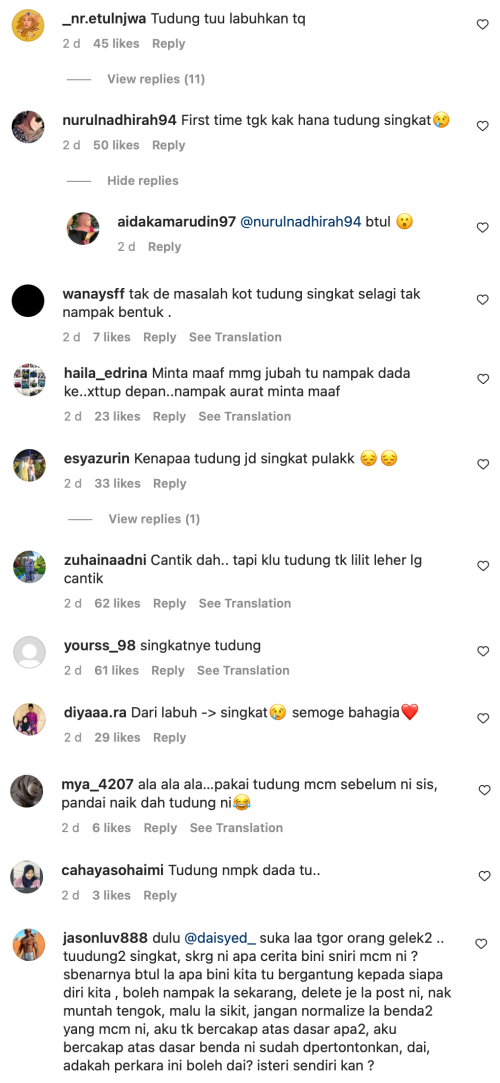Expand View replies (11) under _nr.etulnjwa
This screenshot has height=1083, width=500.
point(156,79)
